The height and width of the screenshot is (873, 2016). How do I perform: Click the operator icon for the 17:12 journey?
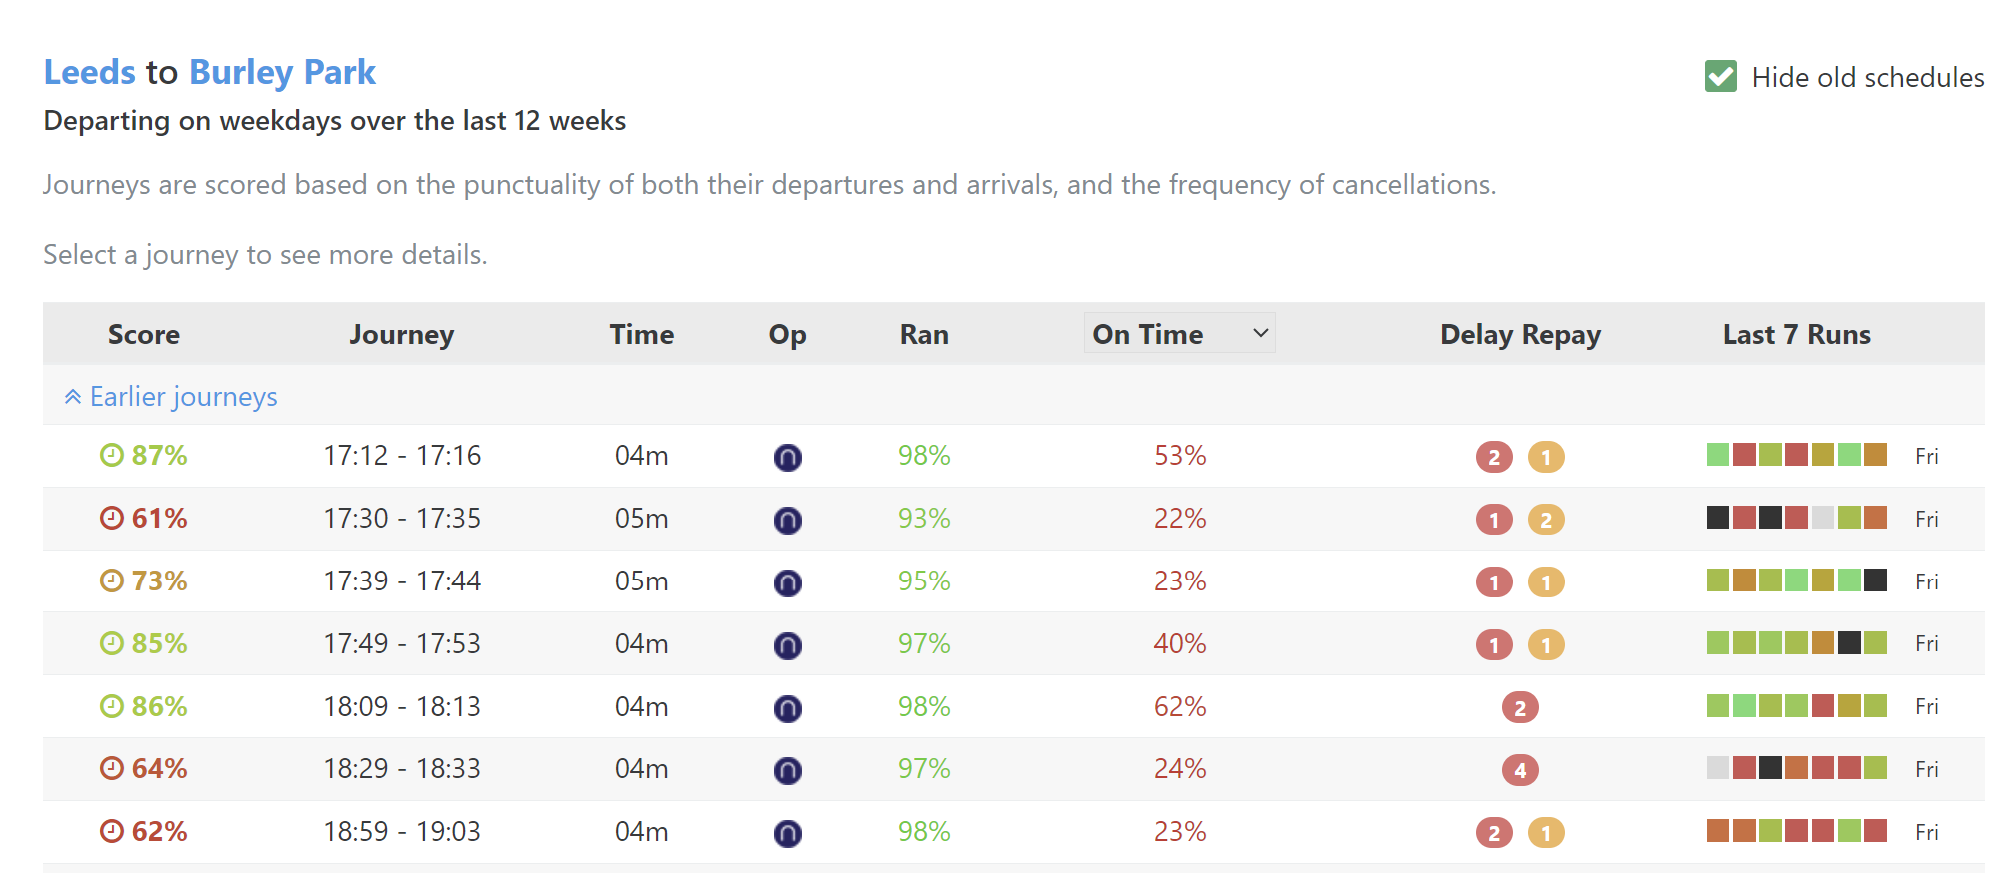pos(788,458)
